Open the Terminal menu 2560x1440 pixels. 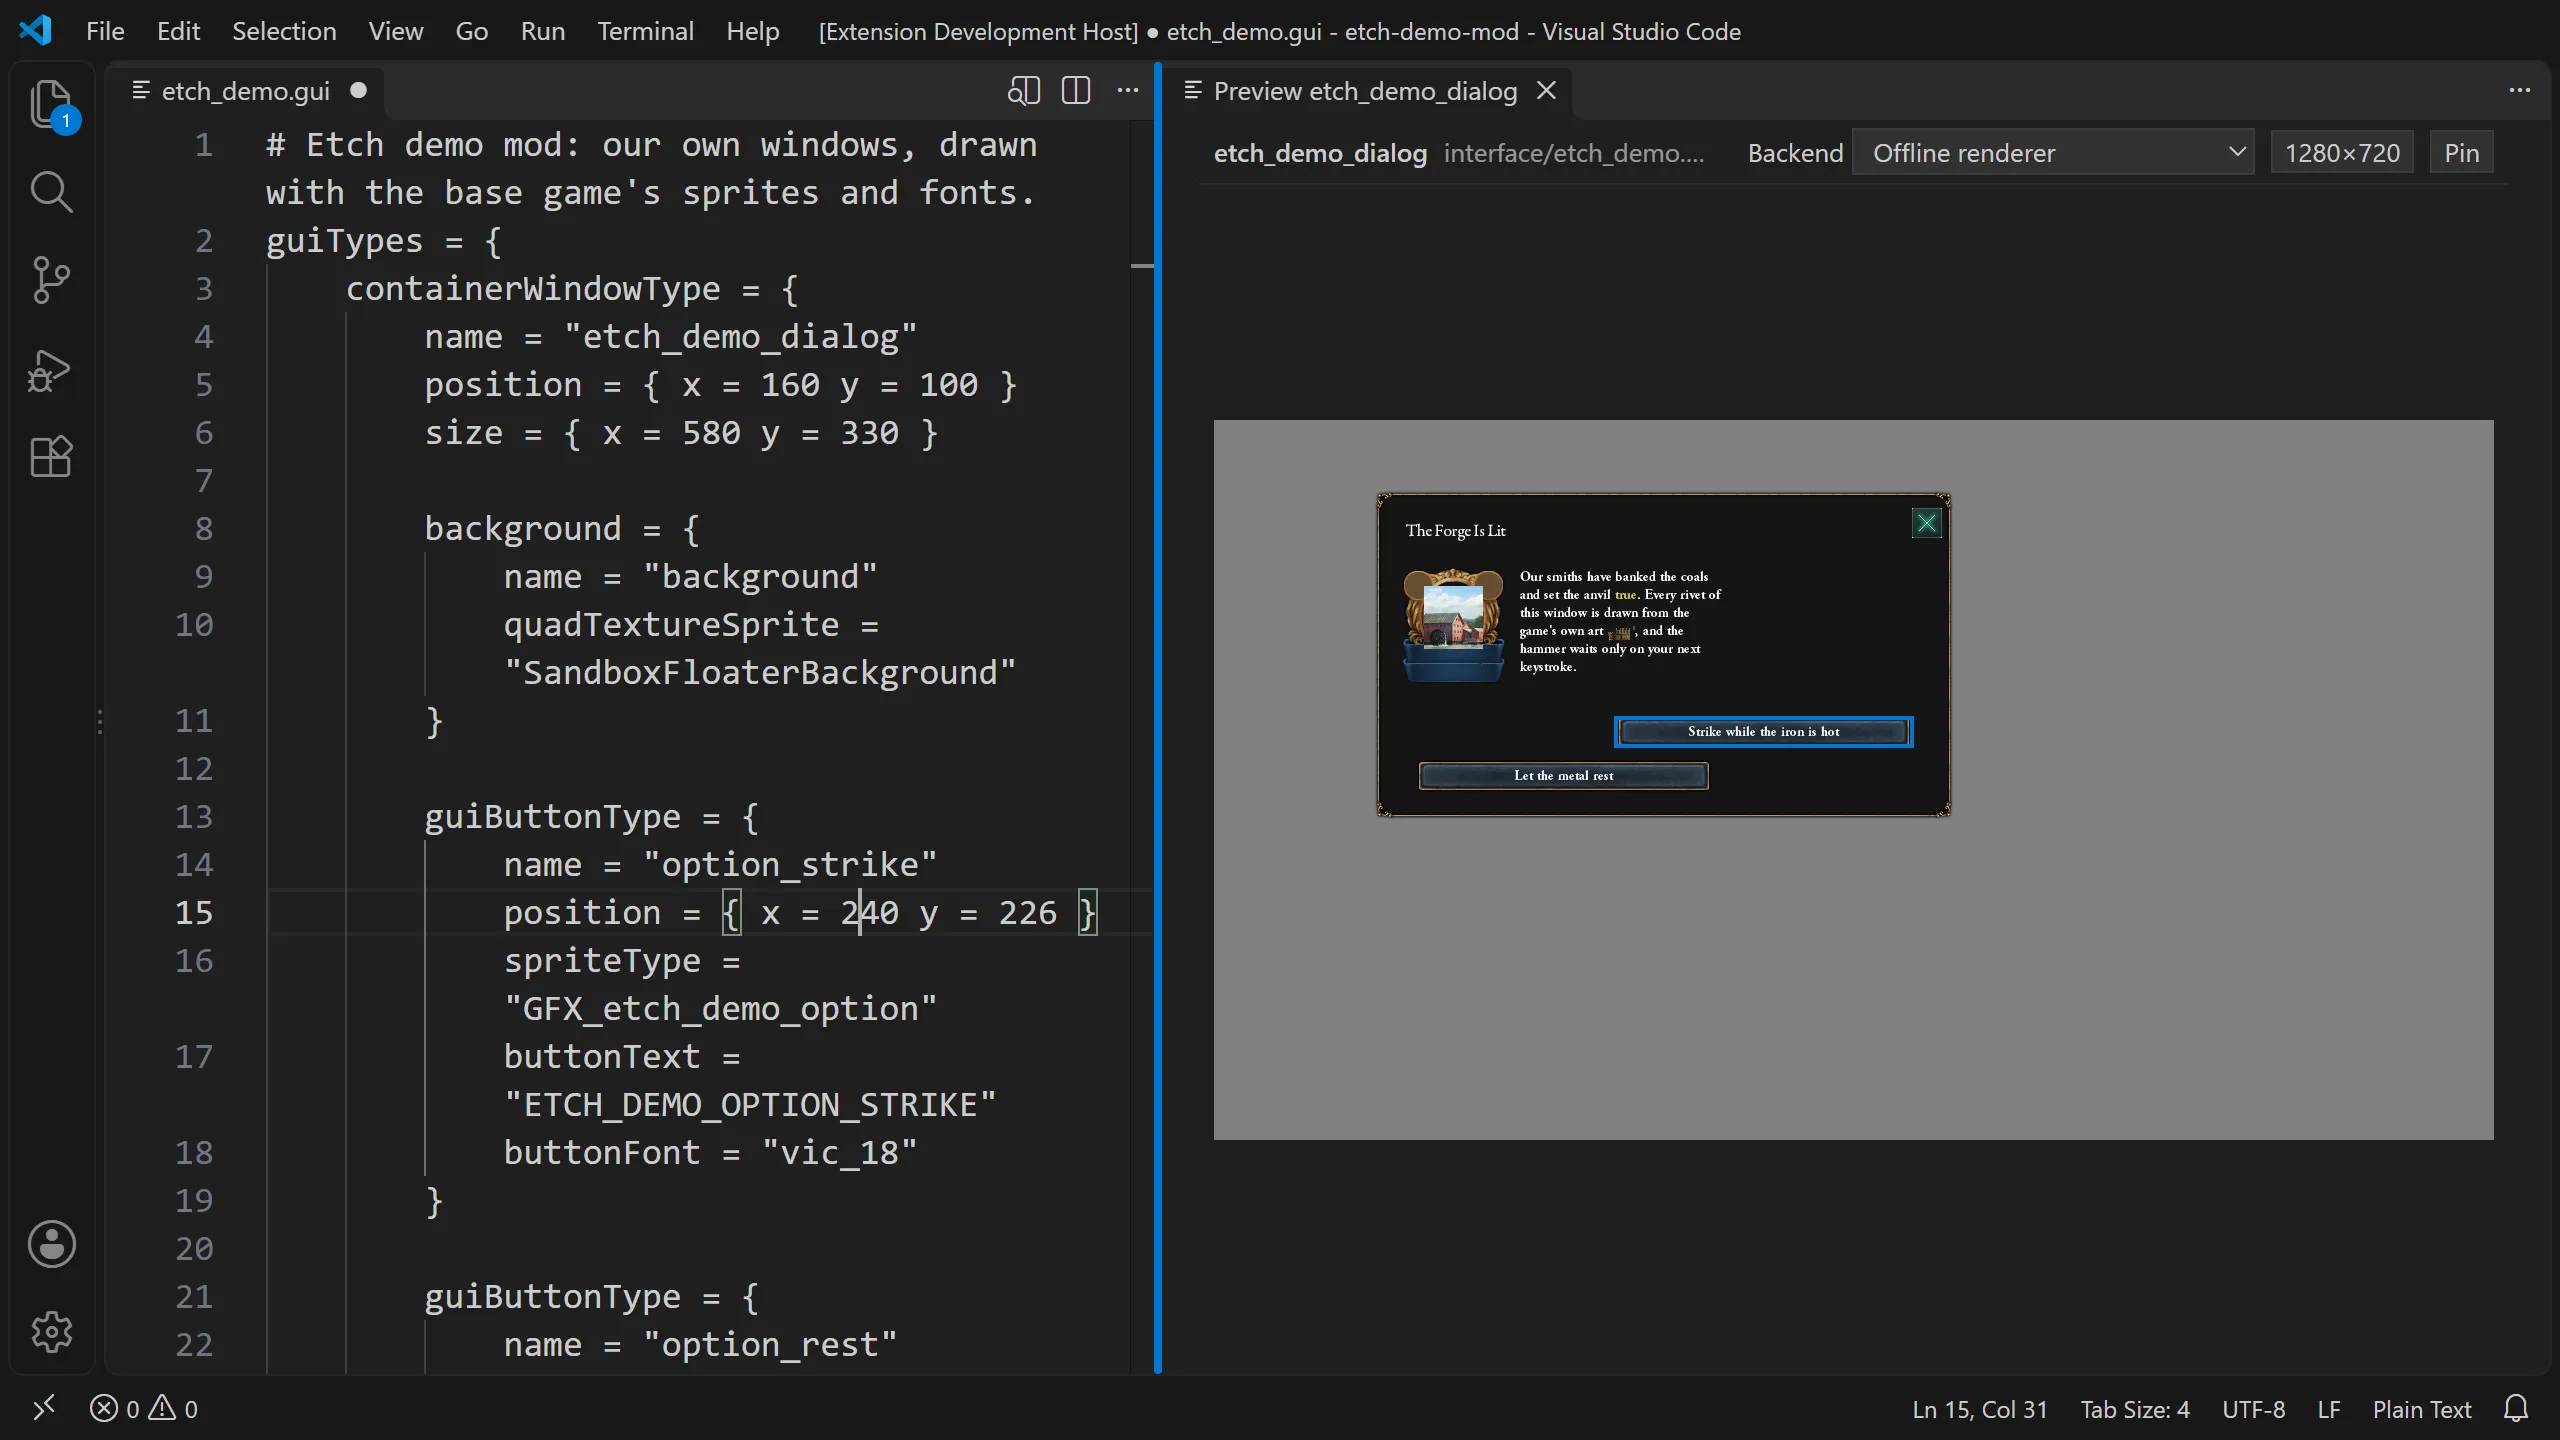tap(646, 31)
